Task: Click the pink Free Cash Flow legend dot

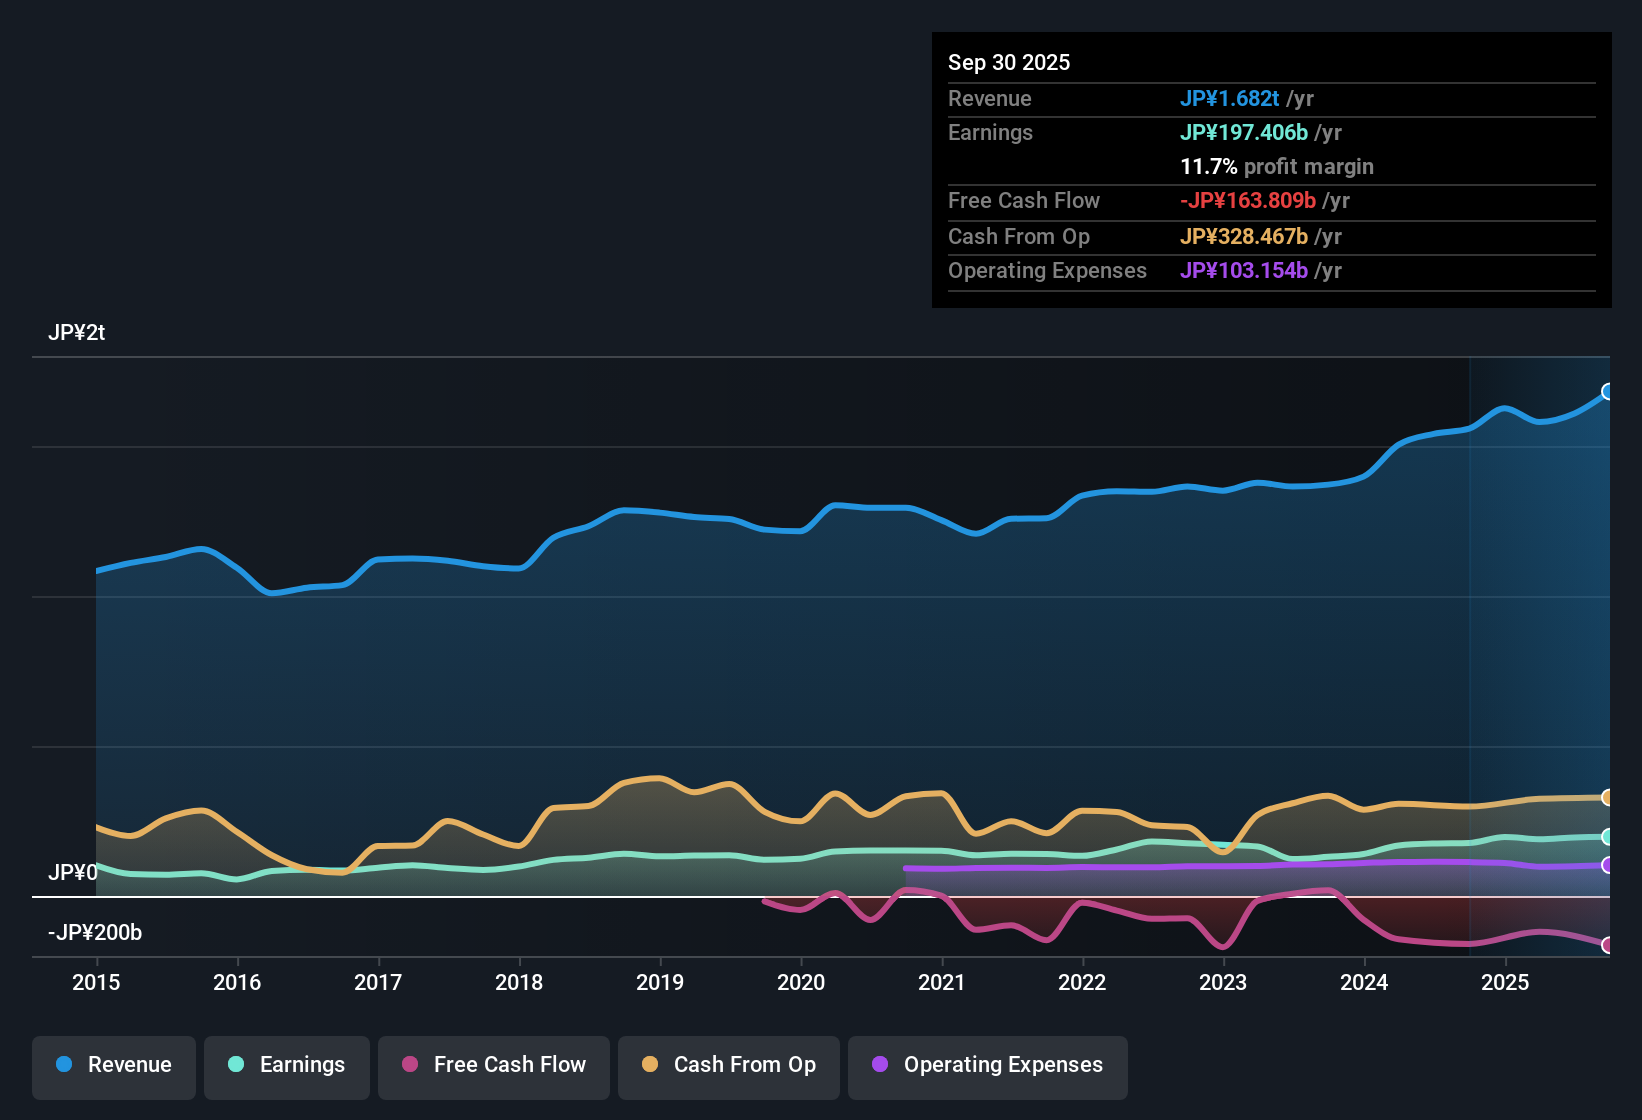Action: 410,1065
